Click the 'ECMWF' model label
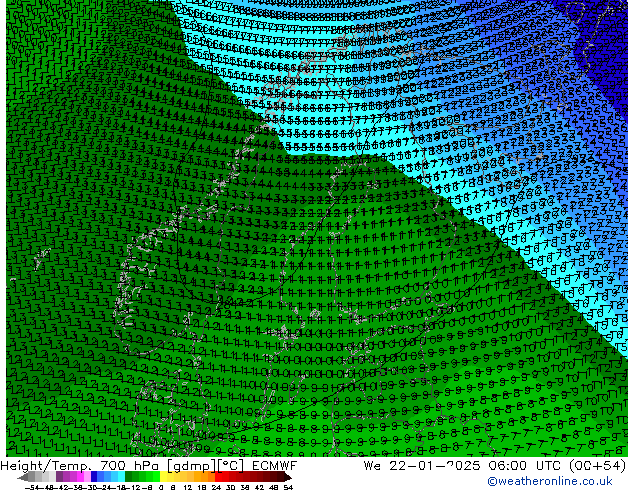The height and width of the screenshot is (490, 634). tap(275, 466)
